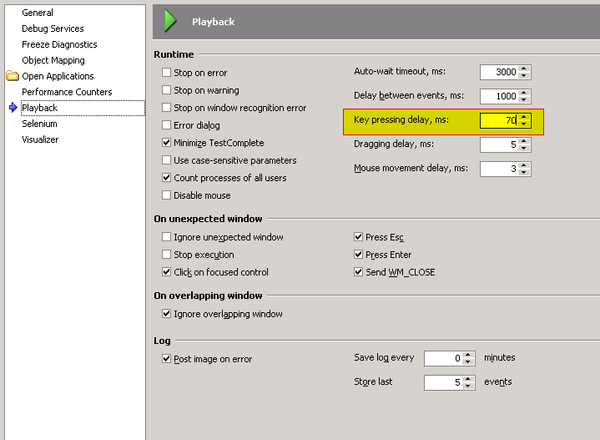Viewport: 600px width, 440px height.
Task: Decrease Delay between events value
Action: pos(524,100)
